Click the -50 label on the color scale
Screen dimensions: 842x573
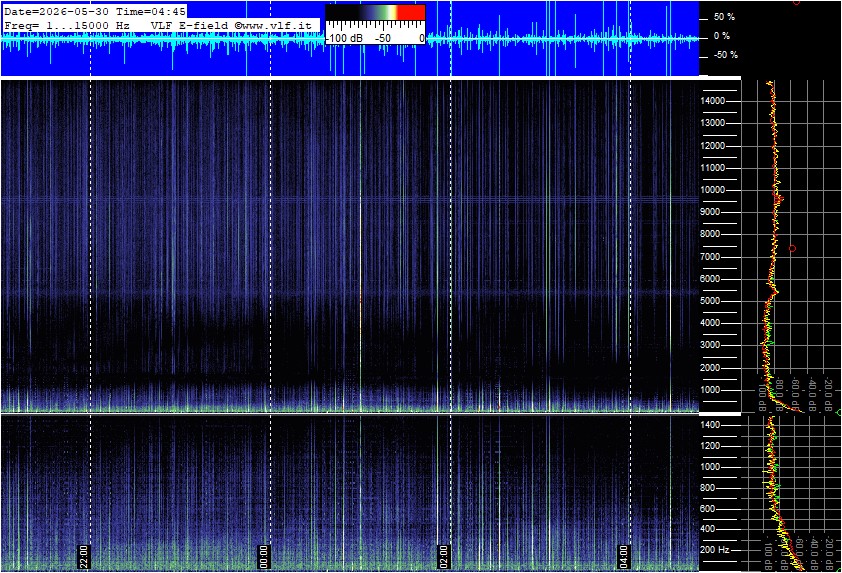383,39
